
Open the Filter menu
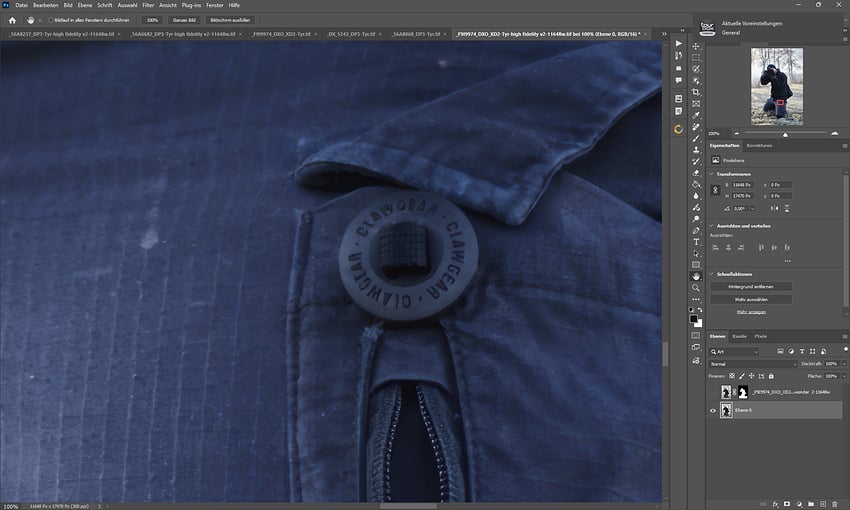tap(148, 5)
